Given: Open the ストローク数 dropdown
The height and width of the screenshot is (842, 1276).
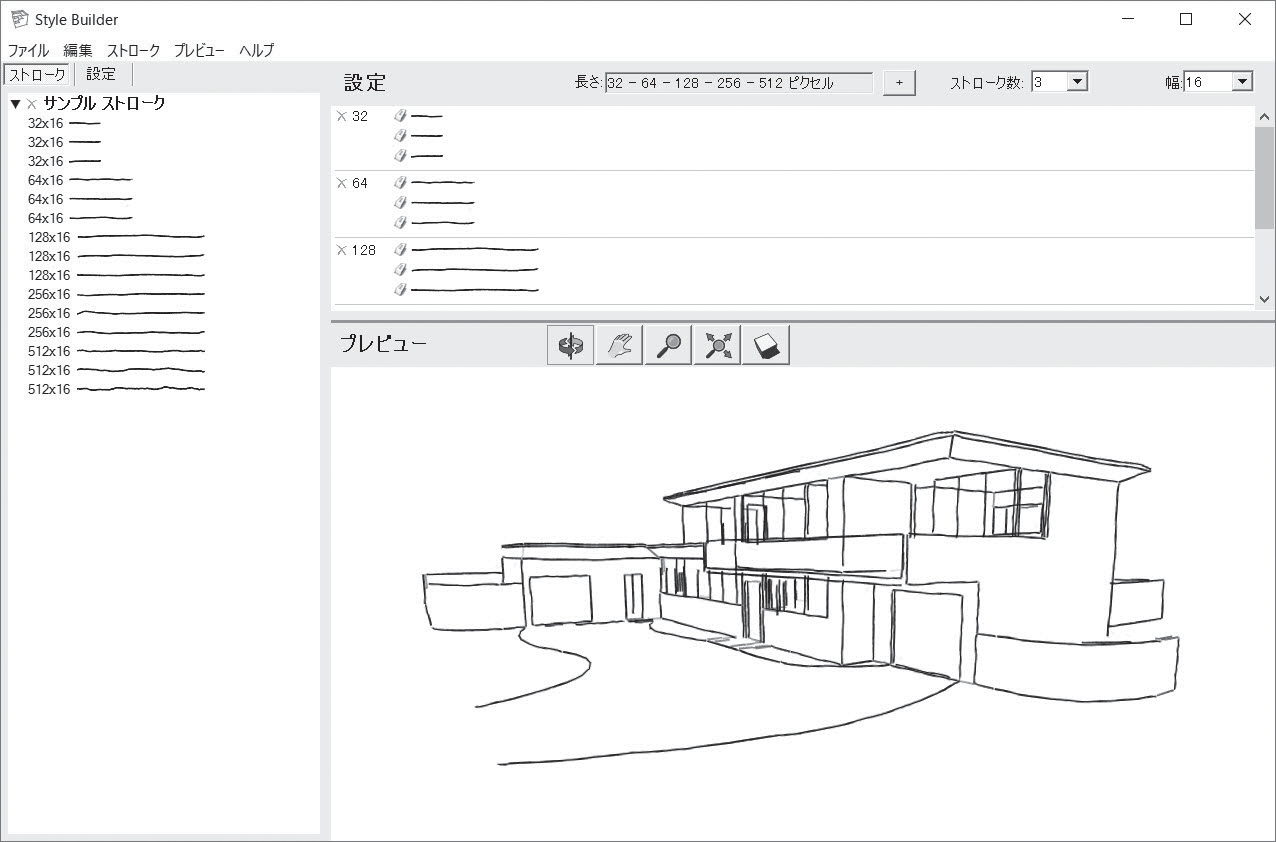Looking at the screenshot, I should (1076, 82).
